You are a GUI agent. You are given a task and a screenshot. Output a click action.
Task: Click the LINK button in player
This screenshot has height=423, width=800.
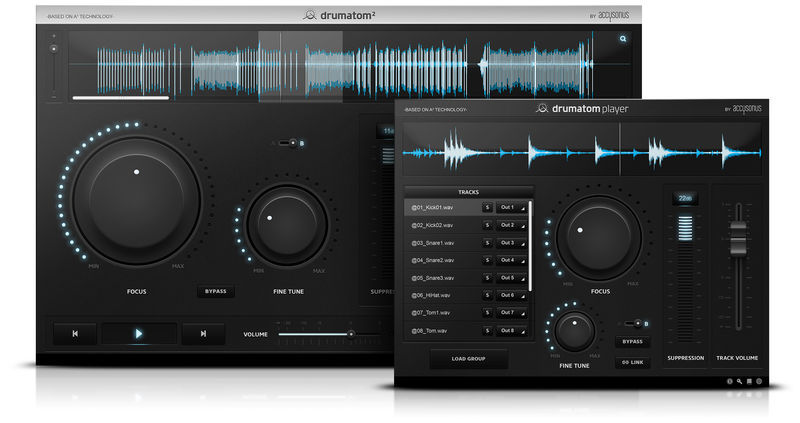[633, 362]
